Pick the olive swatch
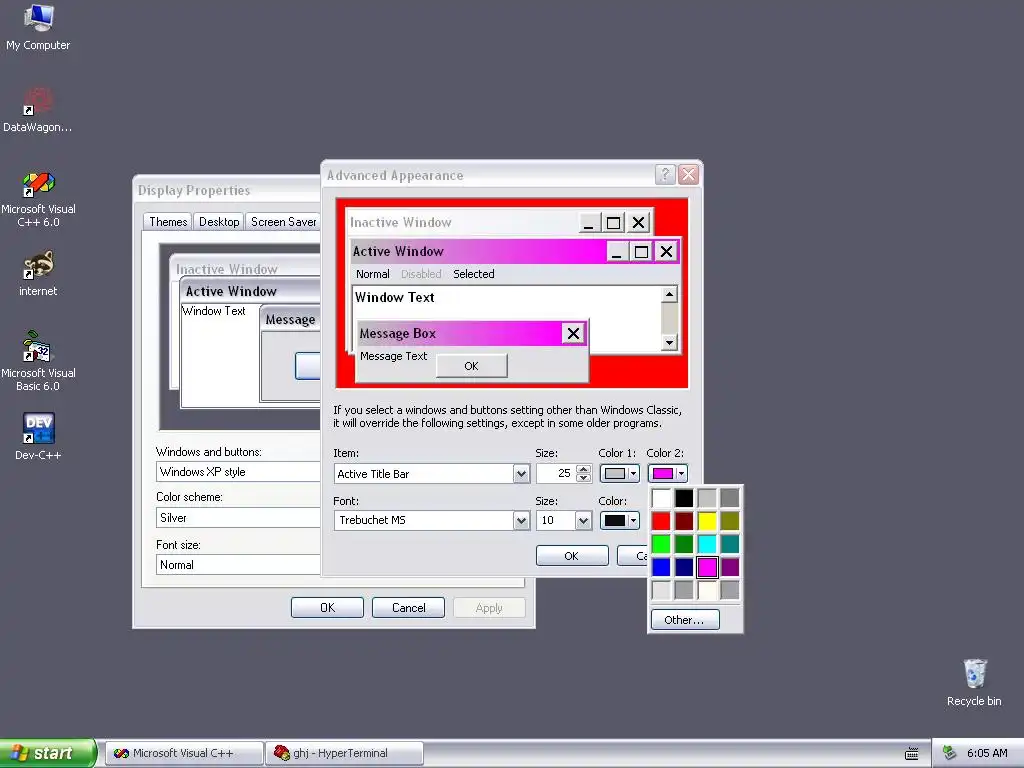Viewport: 1024px width, 768px height. tap(729, 521)
